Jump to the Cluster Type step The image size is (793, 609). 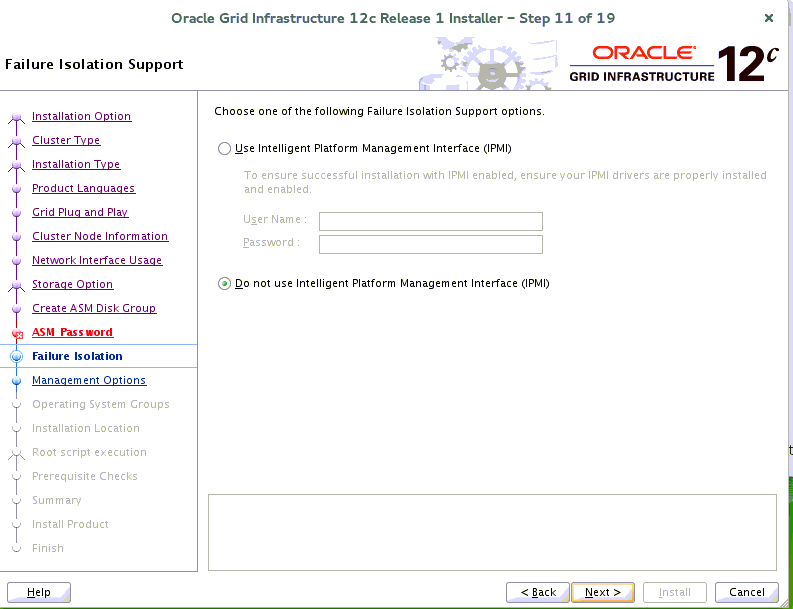point(66,141)
